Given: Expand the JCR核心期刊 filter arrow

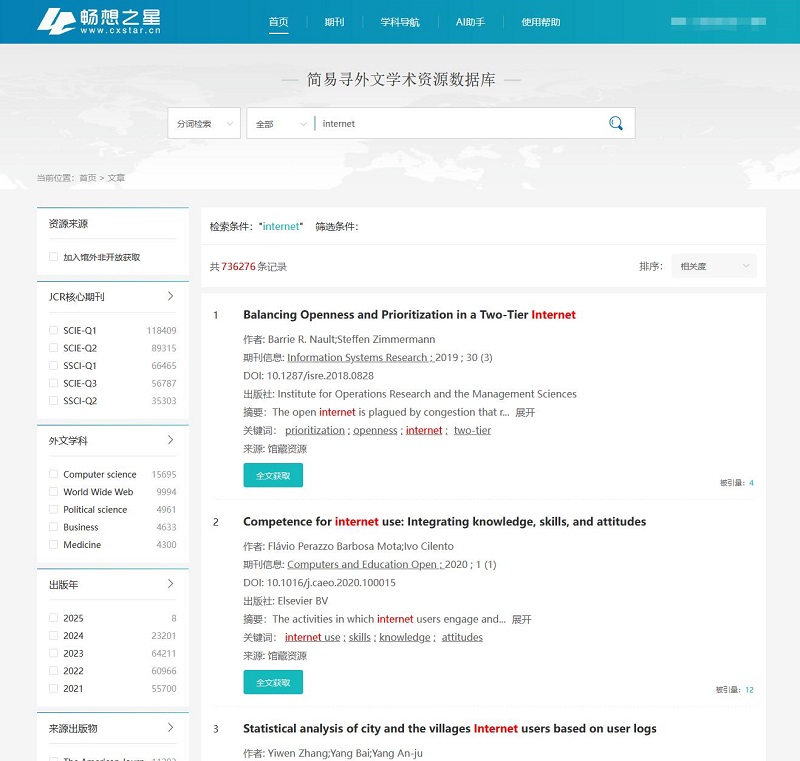Looking at the screenshot, I should pyautogui.click(x=170, y=296).
